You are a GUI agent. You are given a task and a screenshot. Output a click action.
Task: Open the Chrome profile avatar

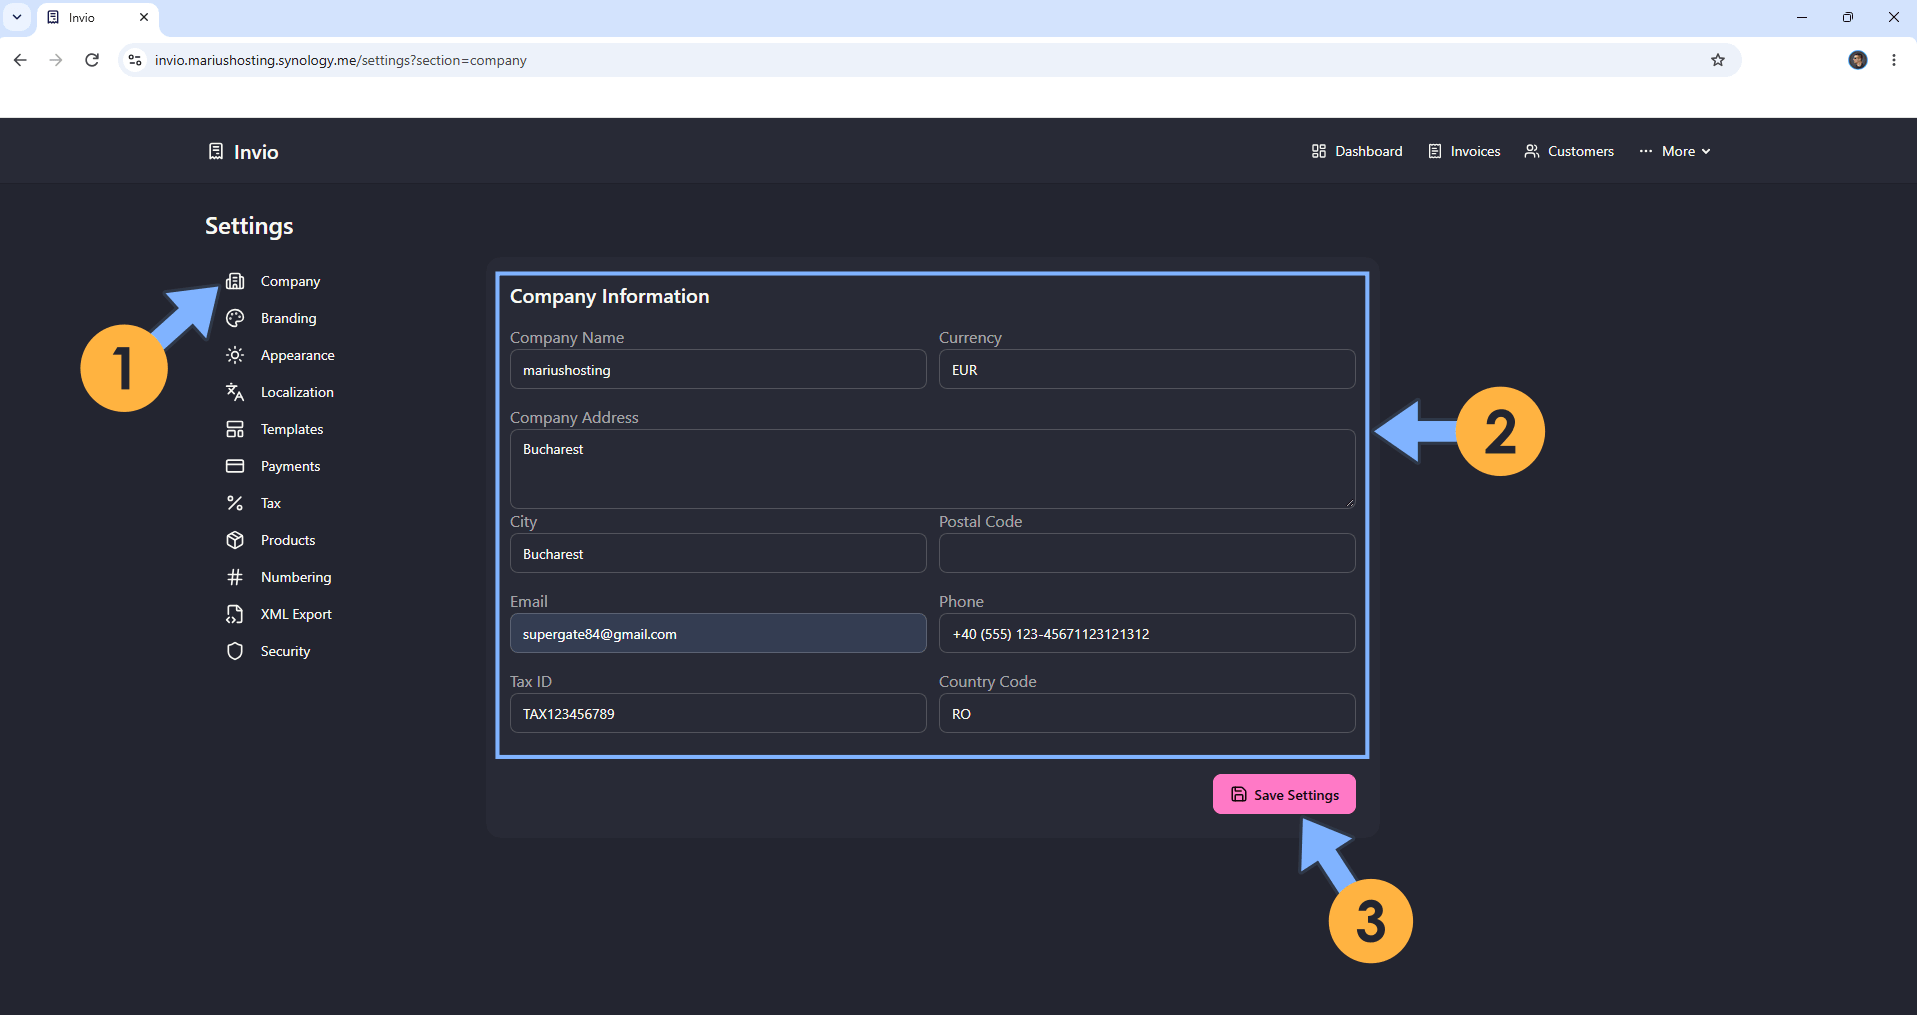pos(1858,60)
